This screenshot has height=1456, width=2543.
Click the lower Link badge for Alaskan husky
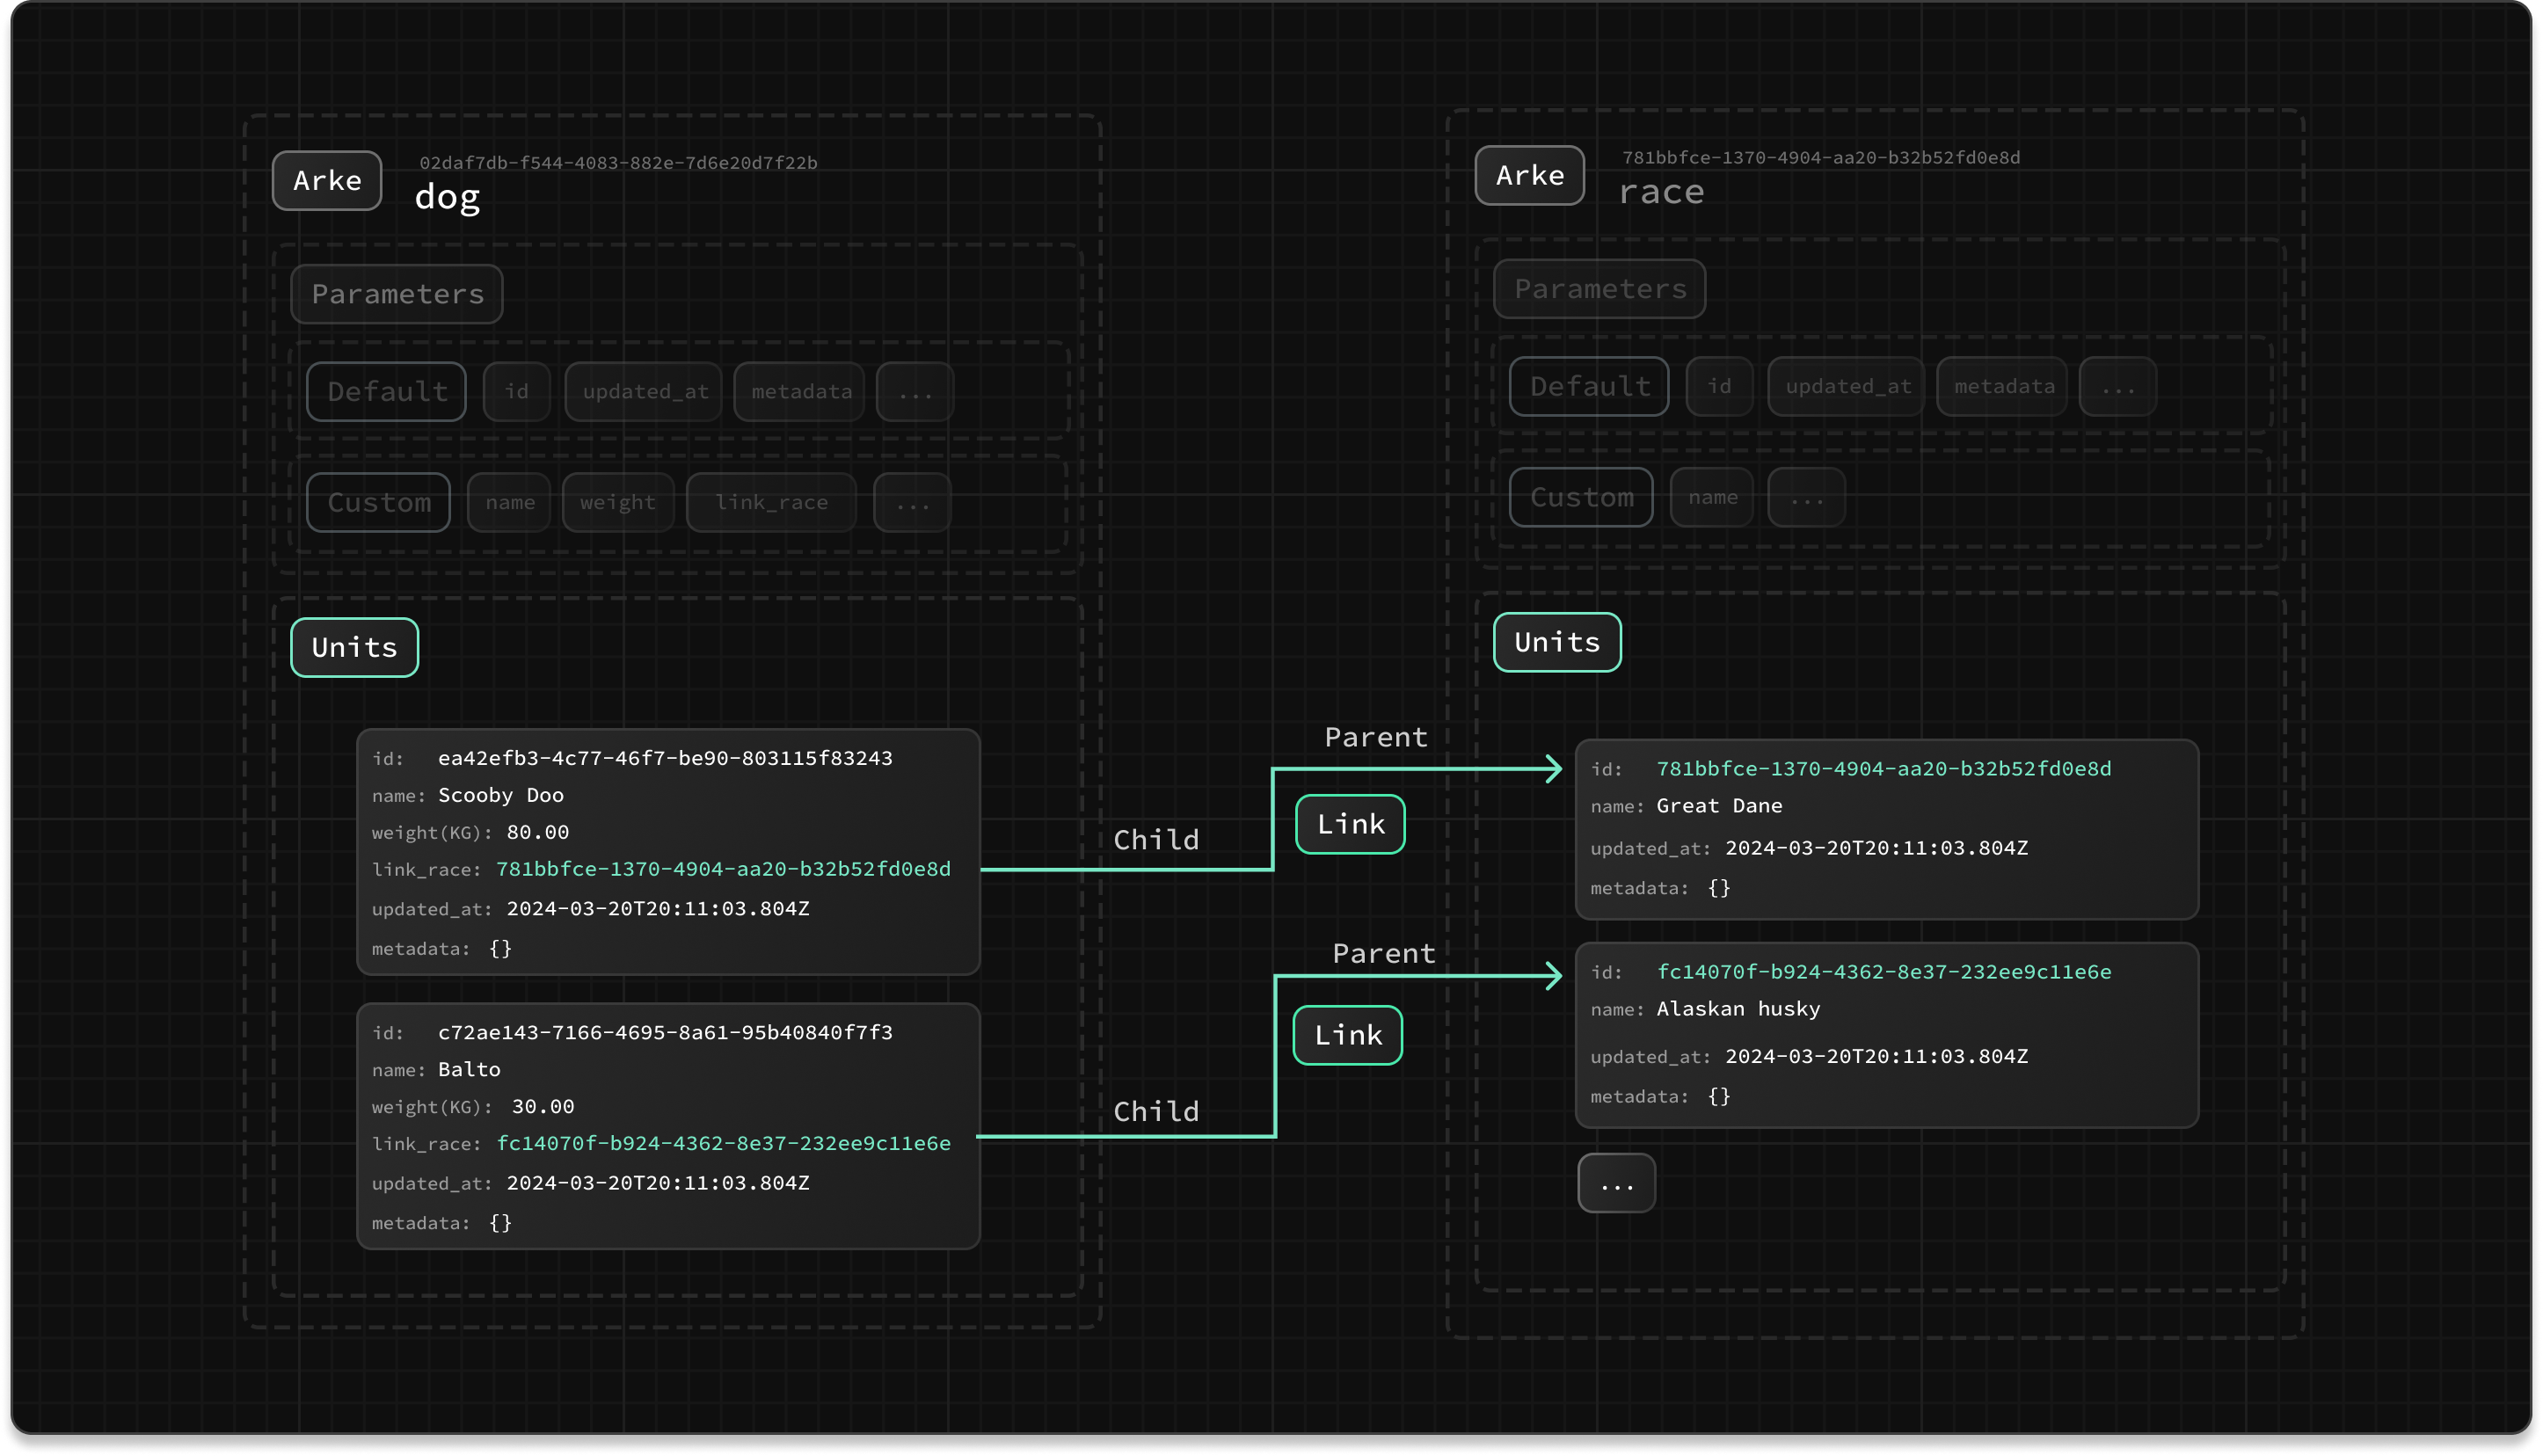click(1347, 1036)
